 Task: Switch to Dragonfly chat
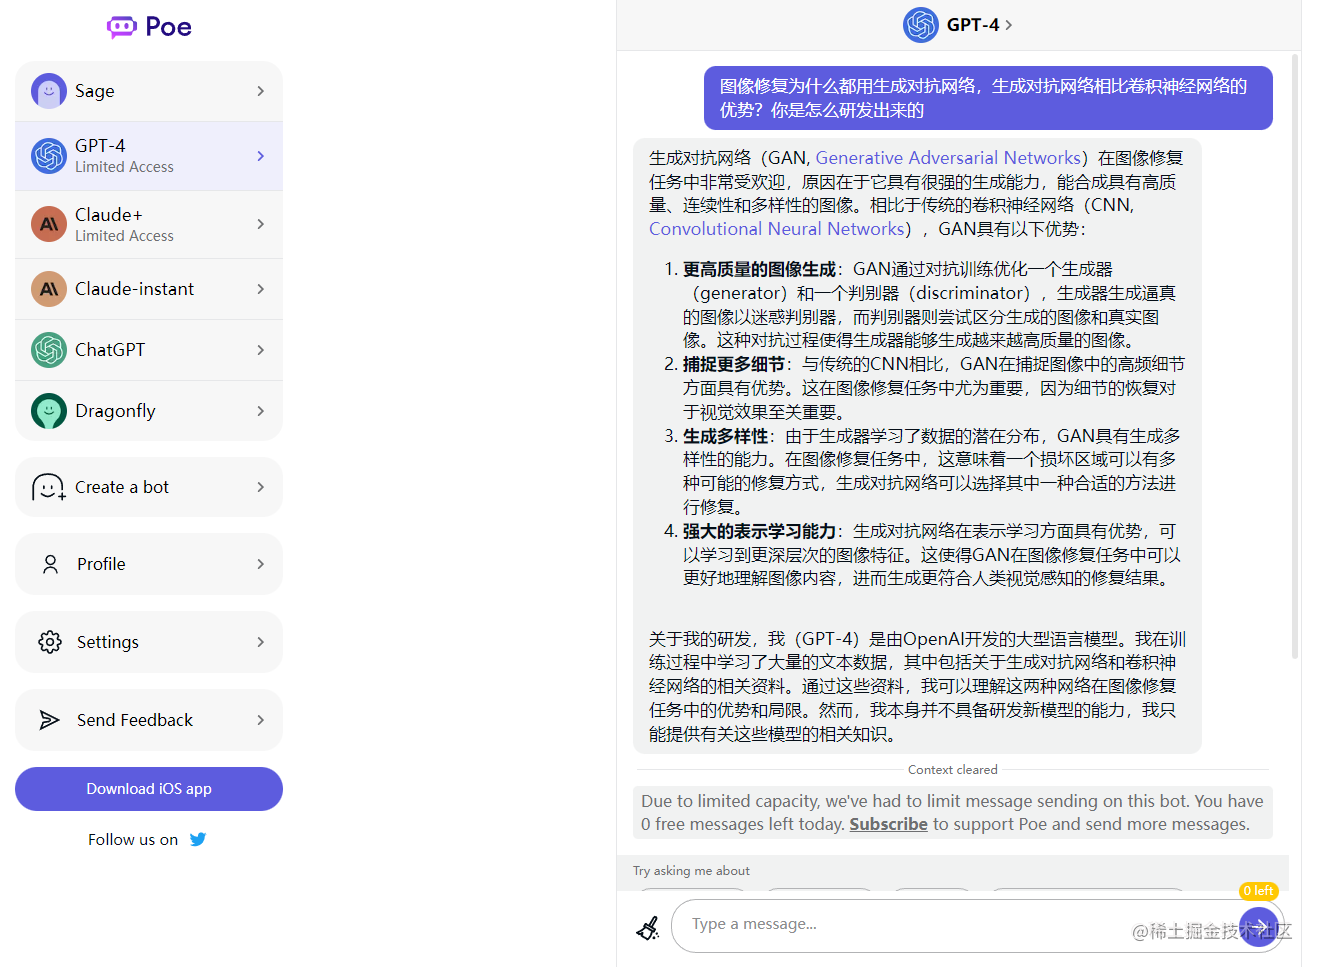tap(149, 411)
